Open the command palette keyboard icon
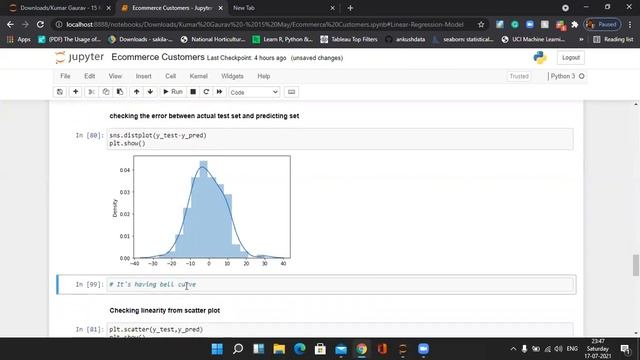Viewport: 640px width, 360px height. tap(291, 92)
